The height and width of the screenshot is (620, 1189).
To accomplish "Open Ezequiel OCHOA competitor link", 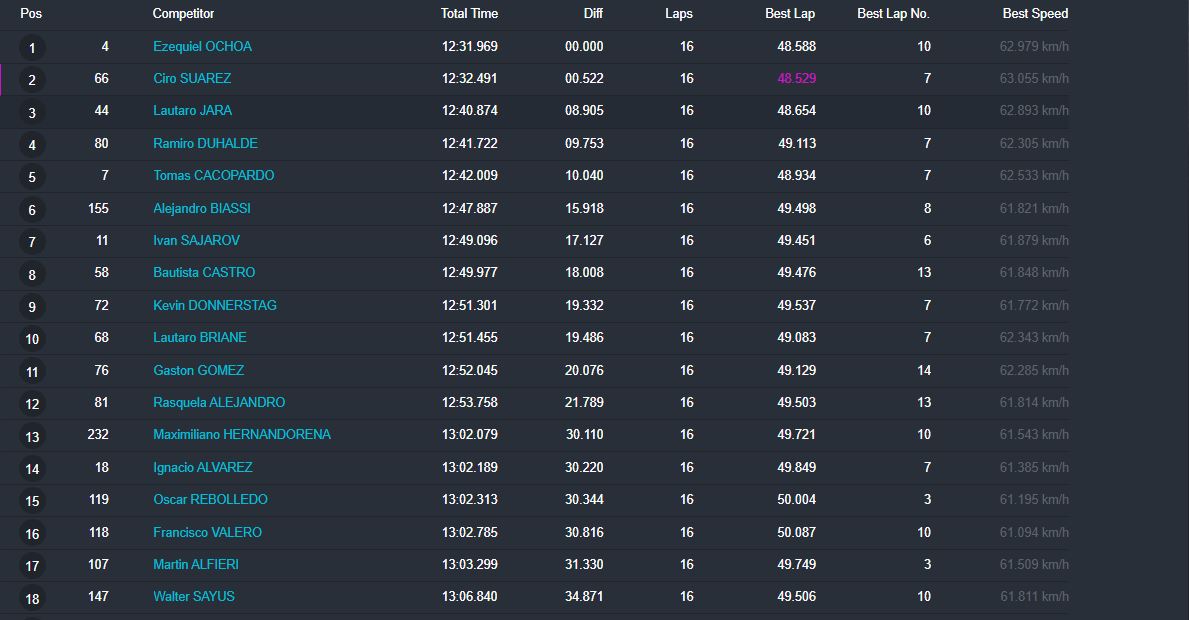I will (x=202, y=46).
